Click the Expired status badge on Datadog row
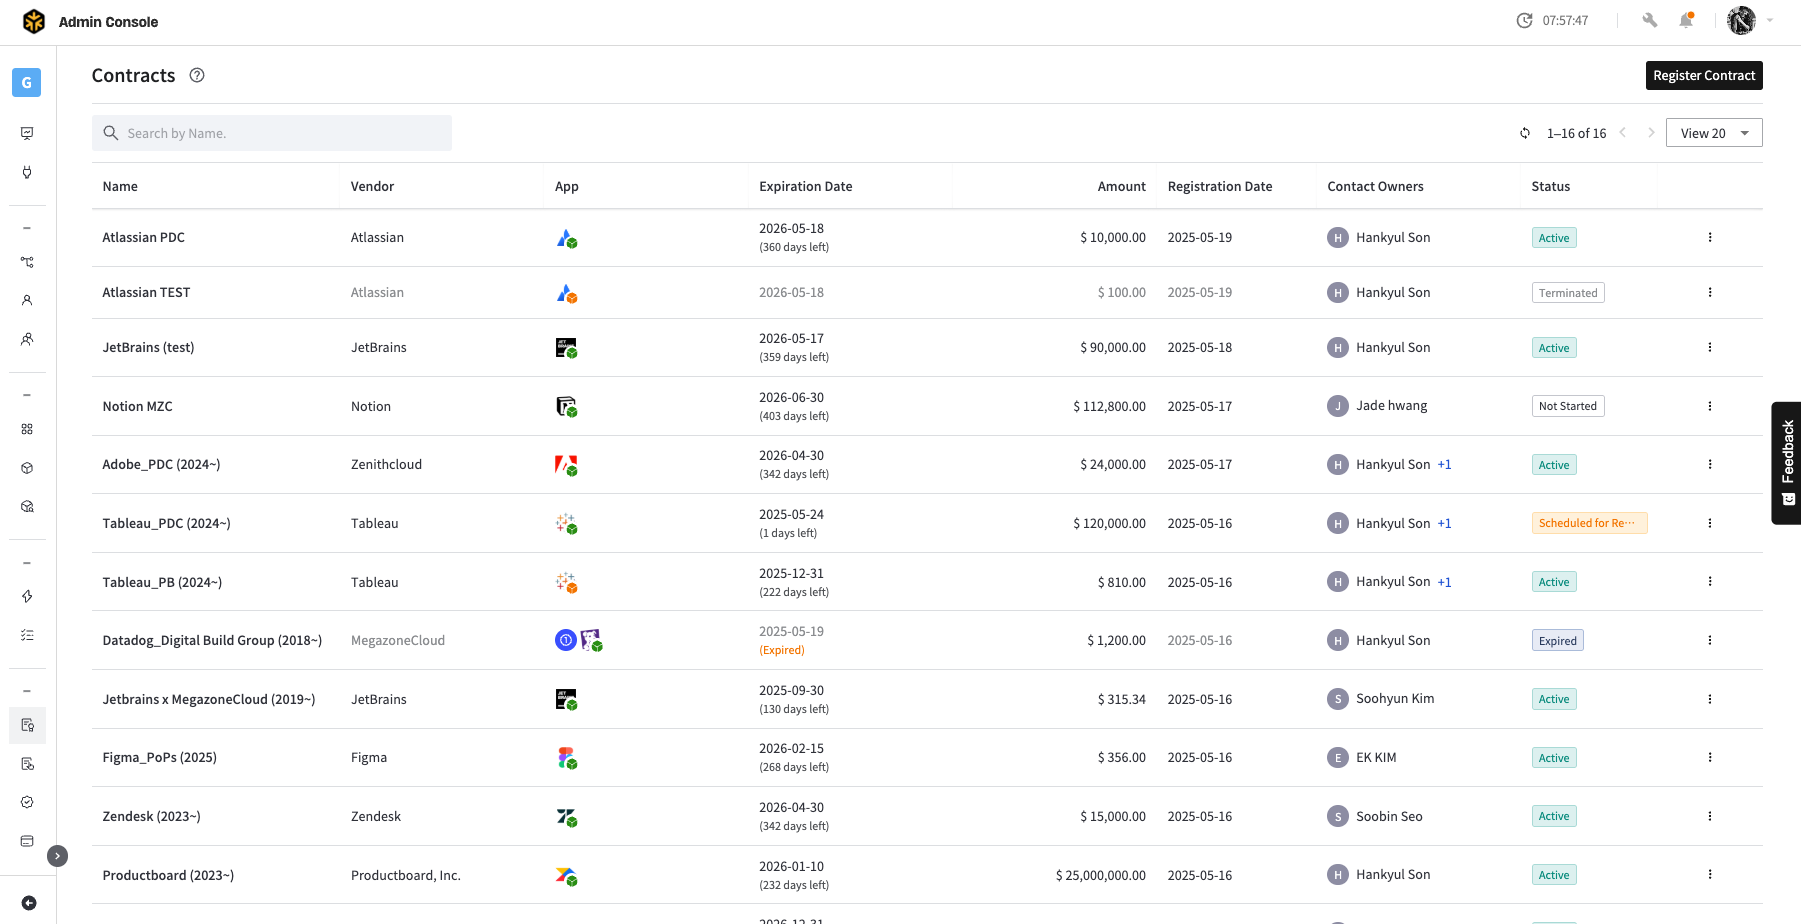The height and width of the screenshot is (924, 1801). click(x=1557, y=641)
